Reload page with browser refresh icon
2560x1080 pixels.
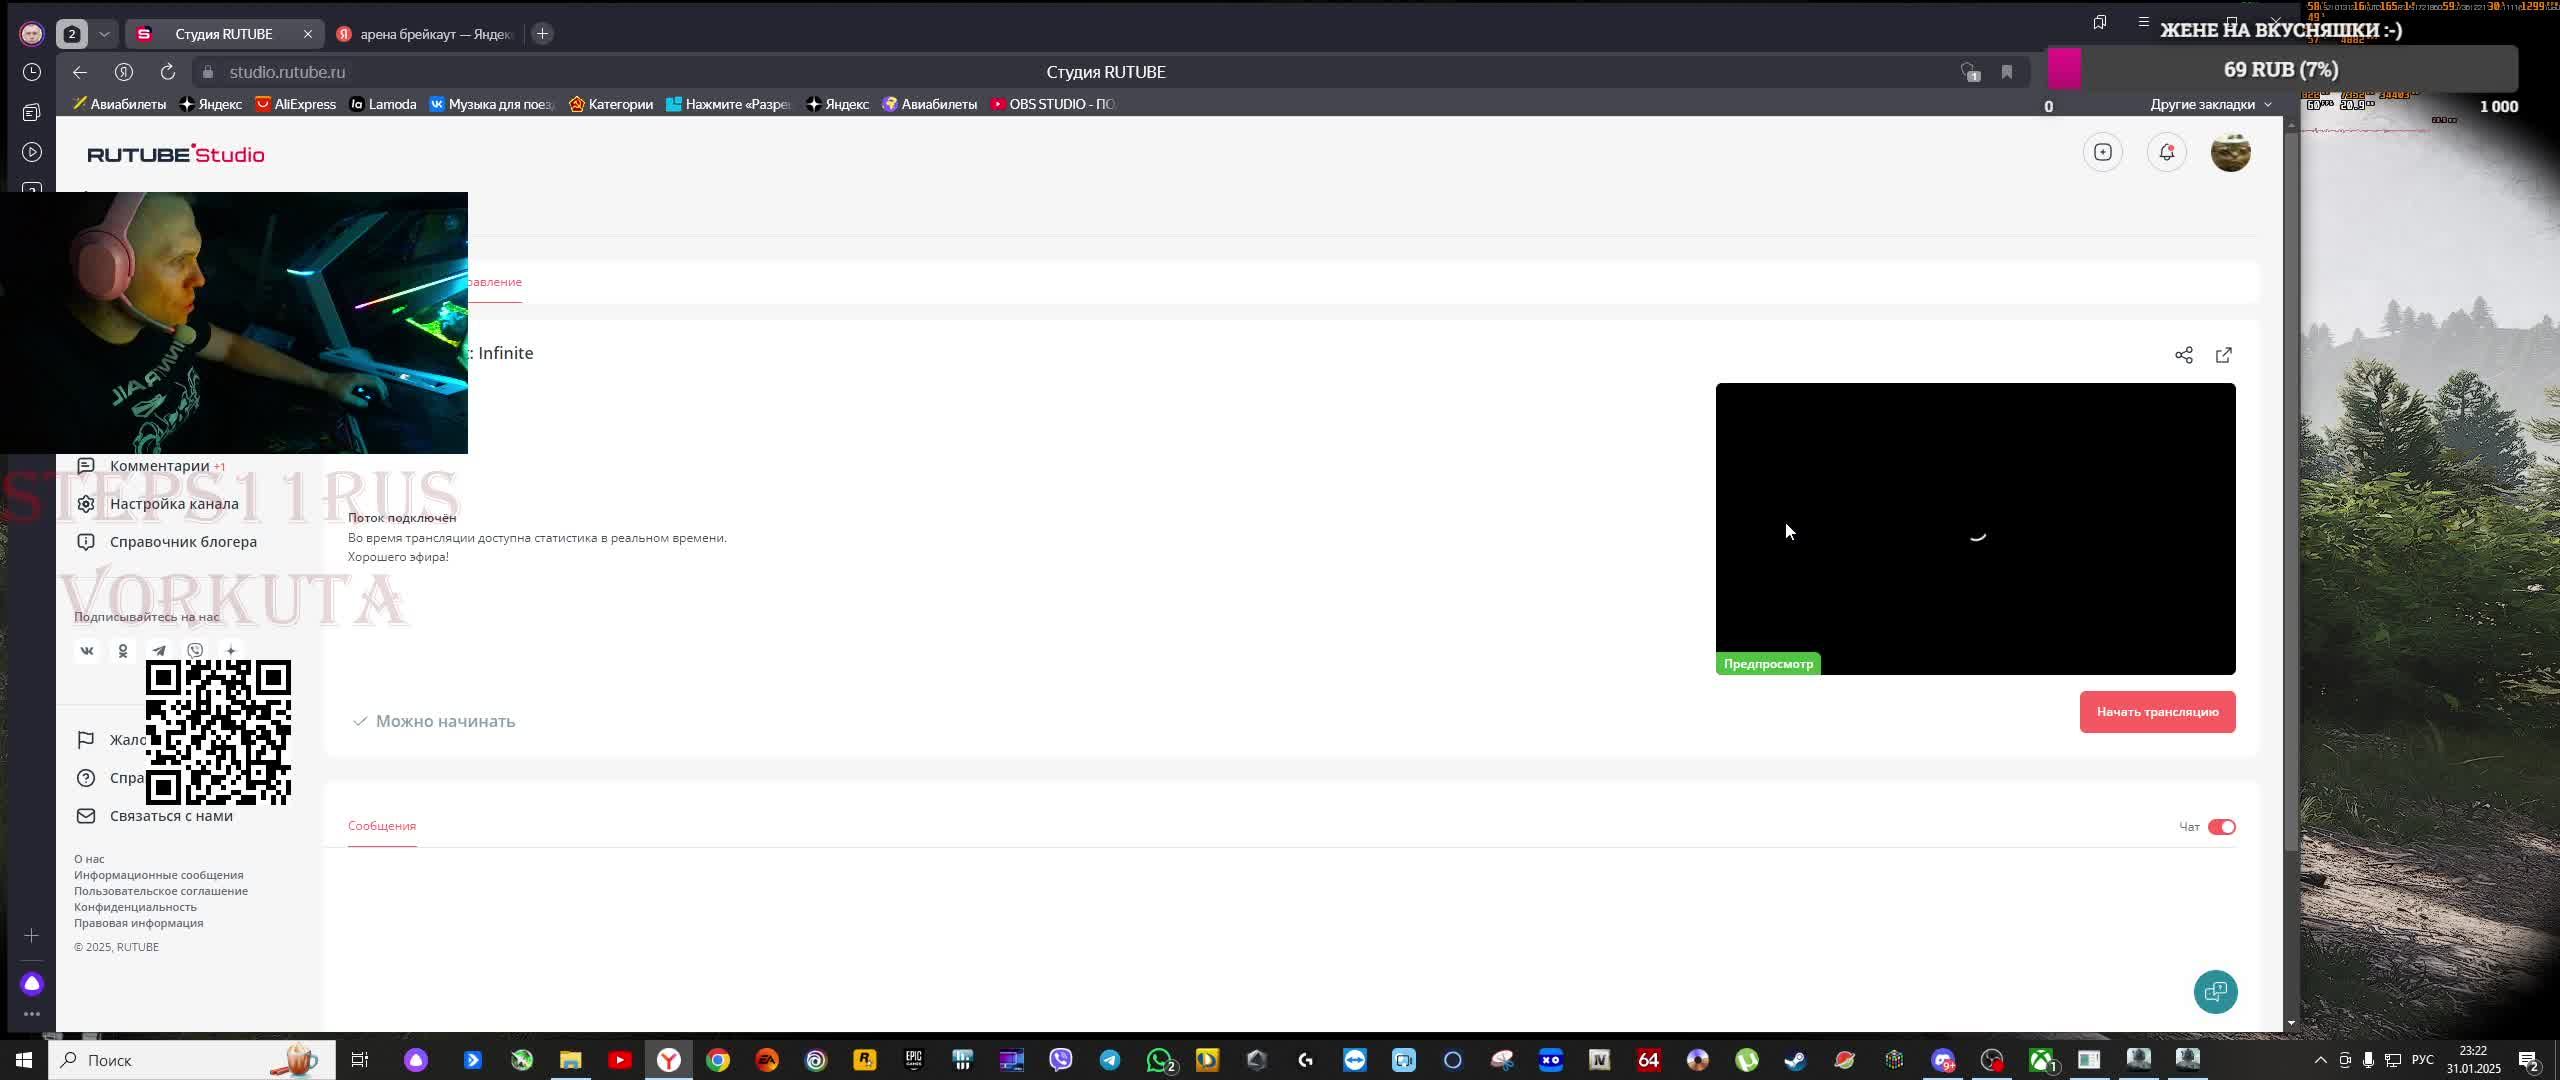(167, 72)
